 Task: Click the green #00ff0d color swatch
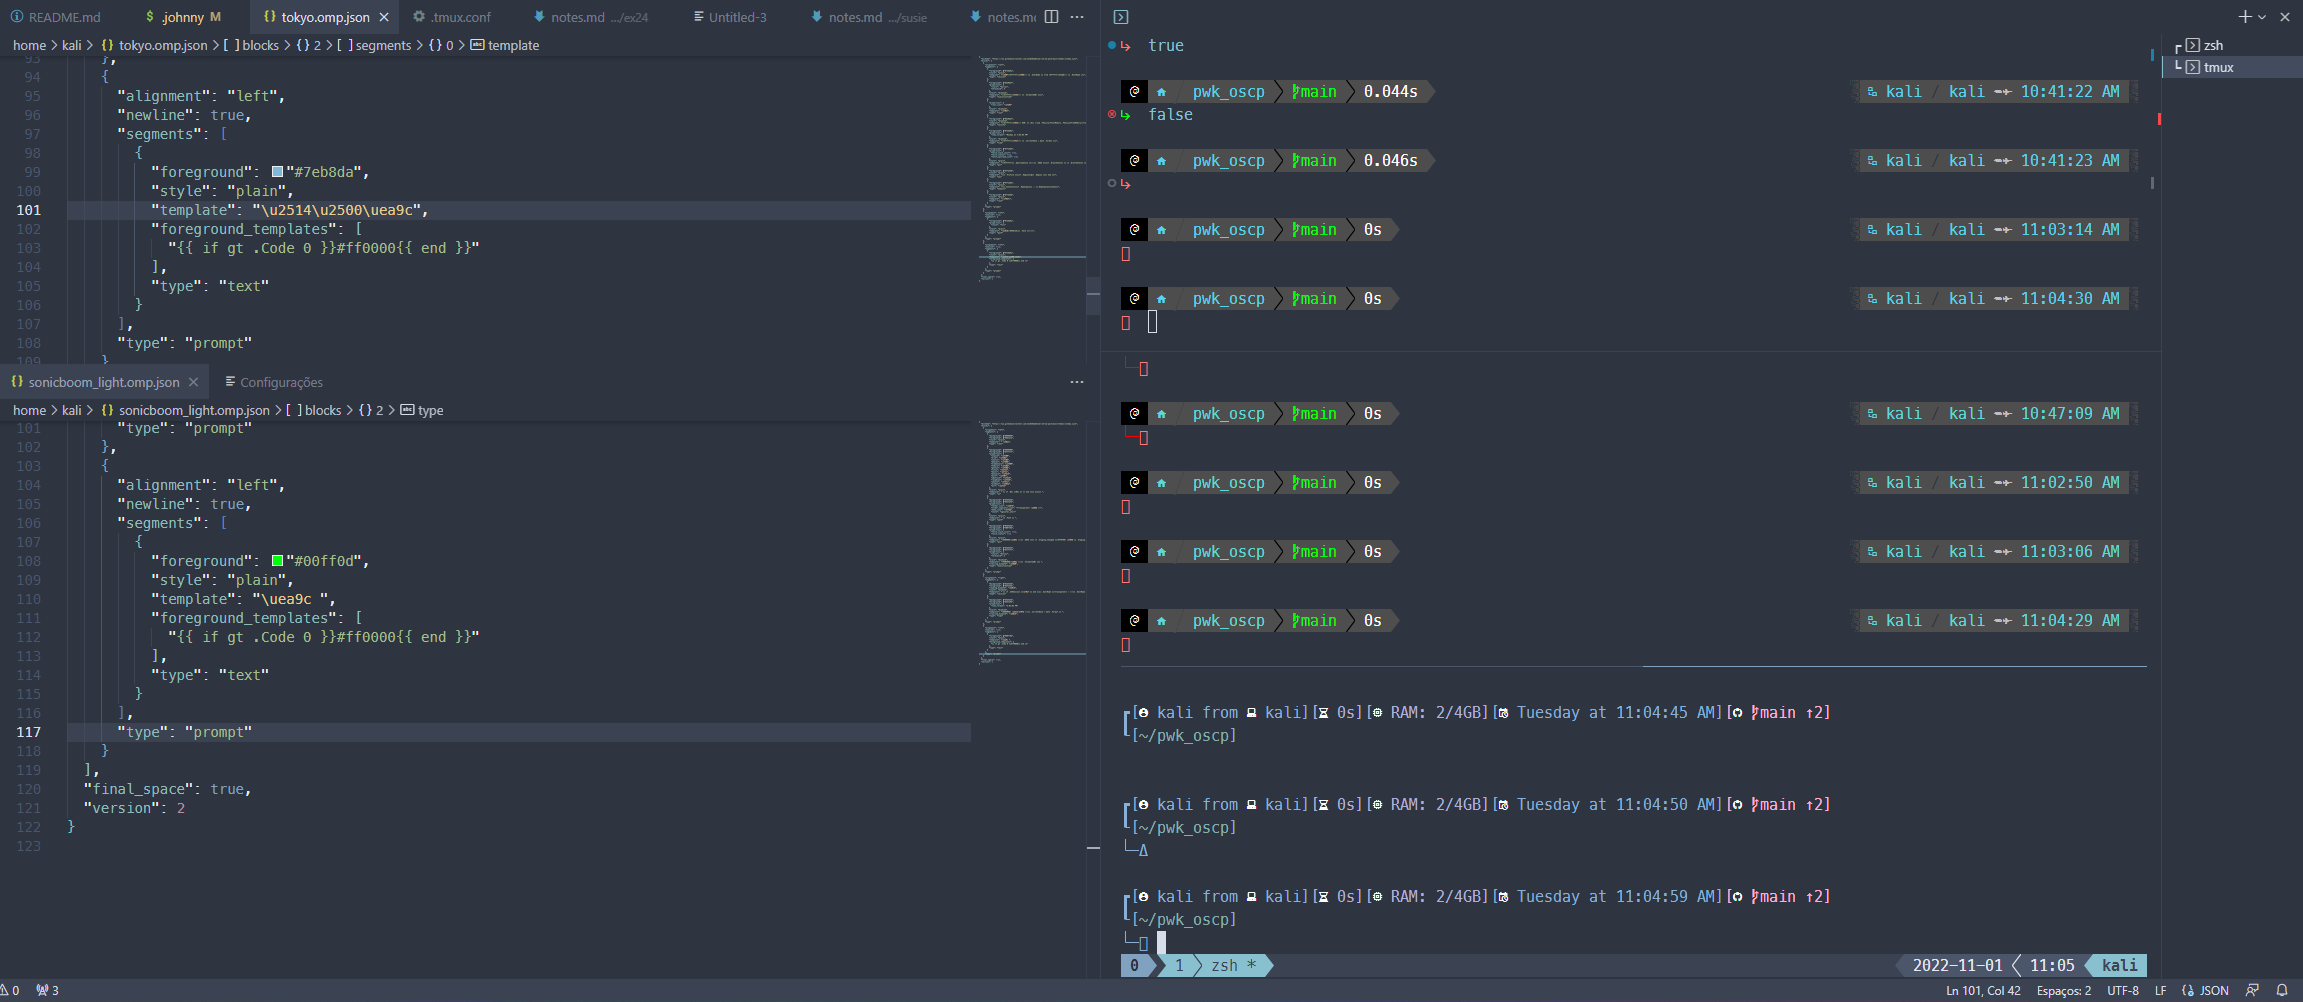[276, 560]
